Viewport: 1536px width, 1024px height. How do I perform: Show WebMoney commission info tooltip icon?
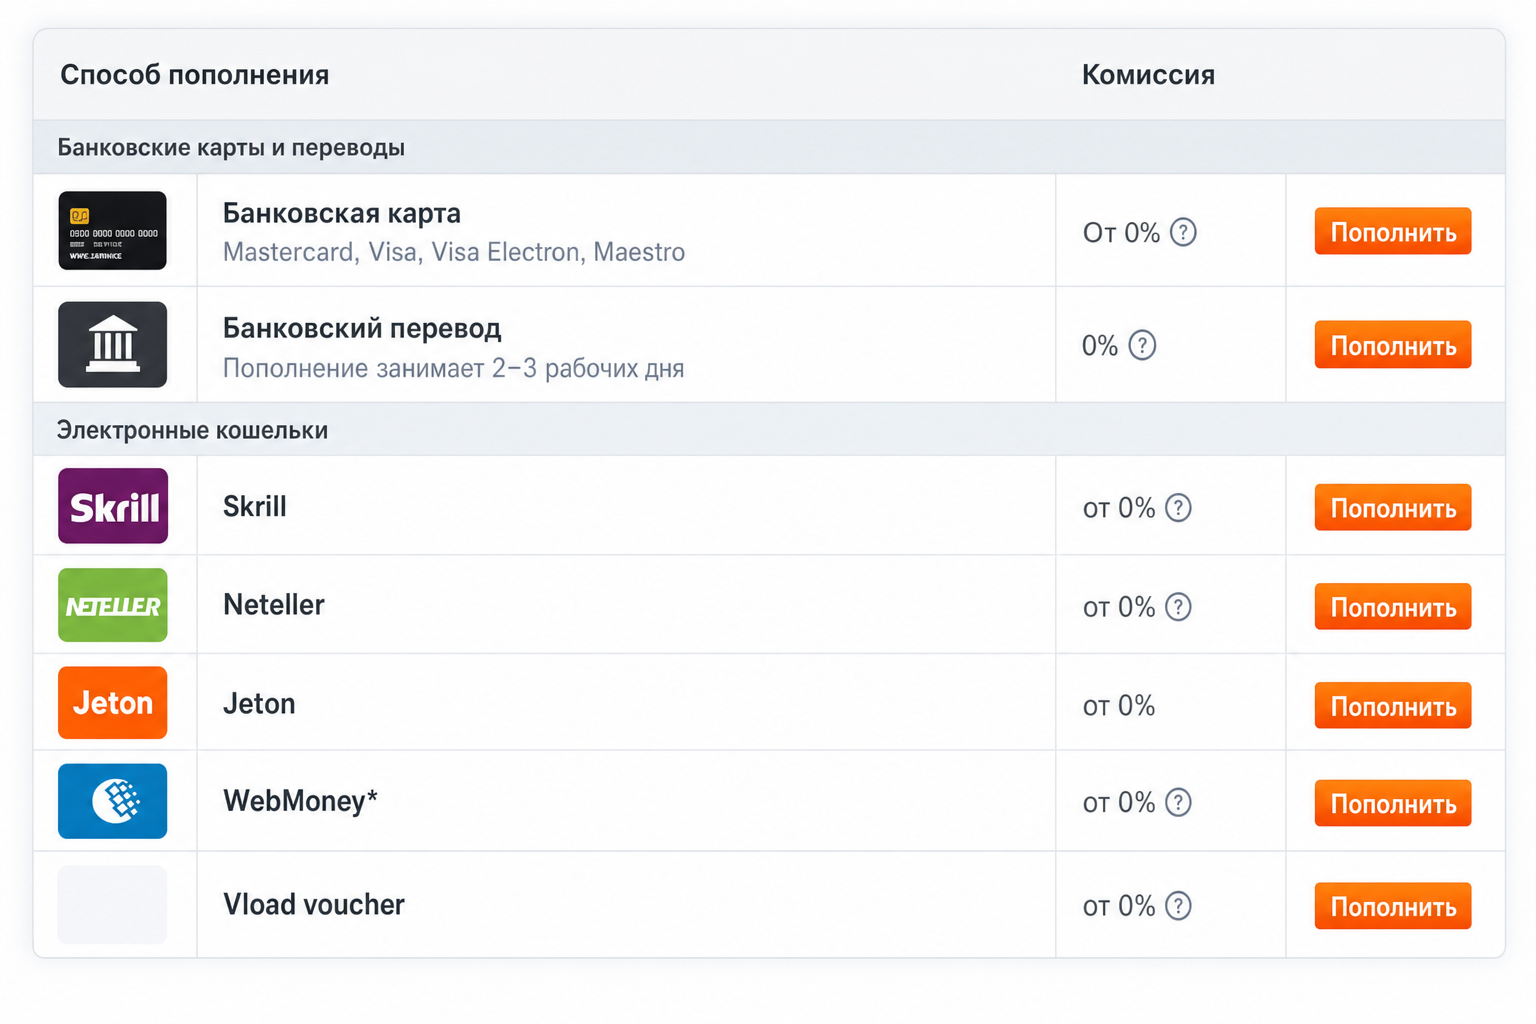pos(1179,803)
